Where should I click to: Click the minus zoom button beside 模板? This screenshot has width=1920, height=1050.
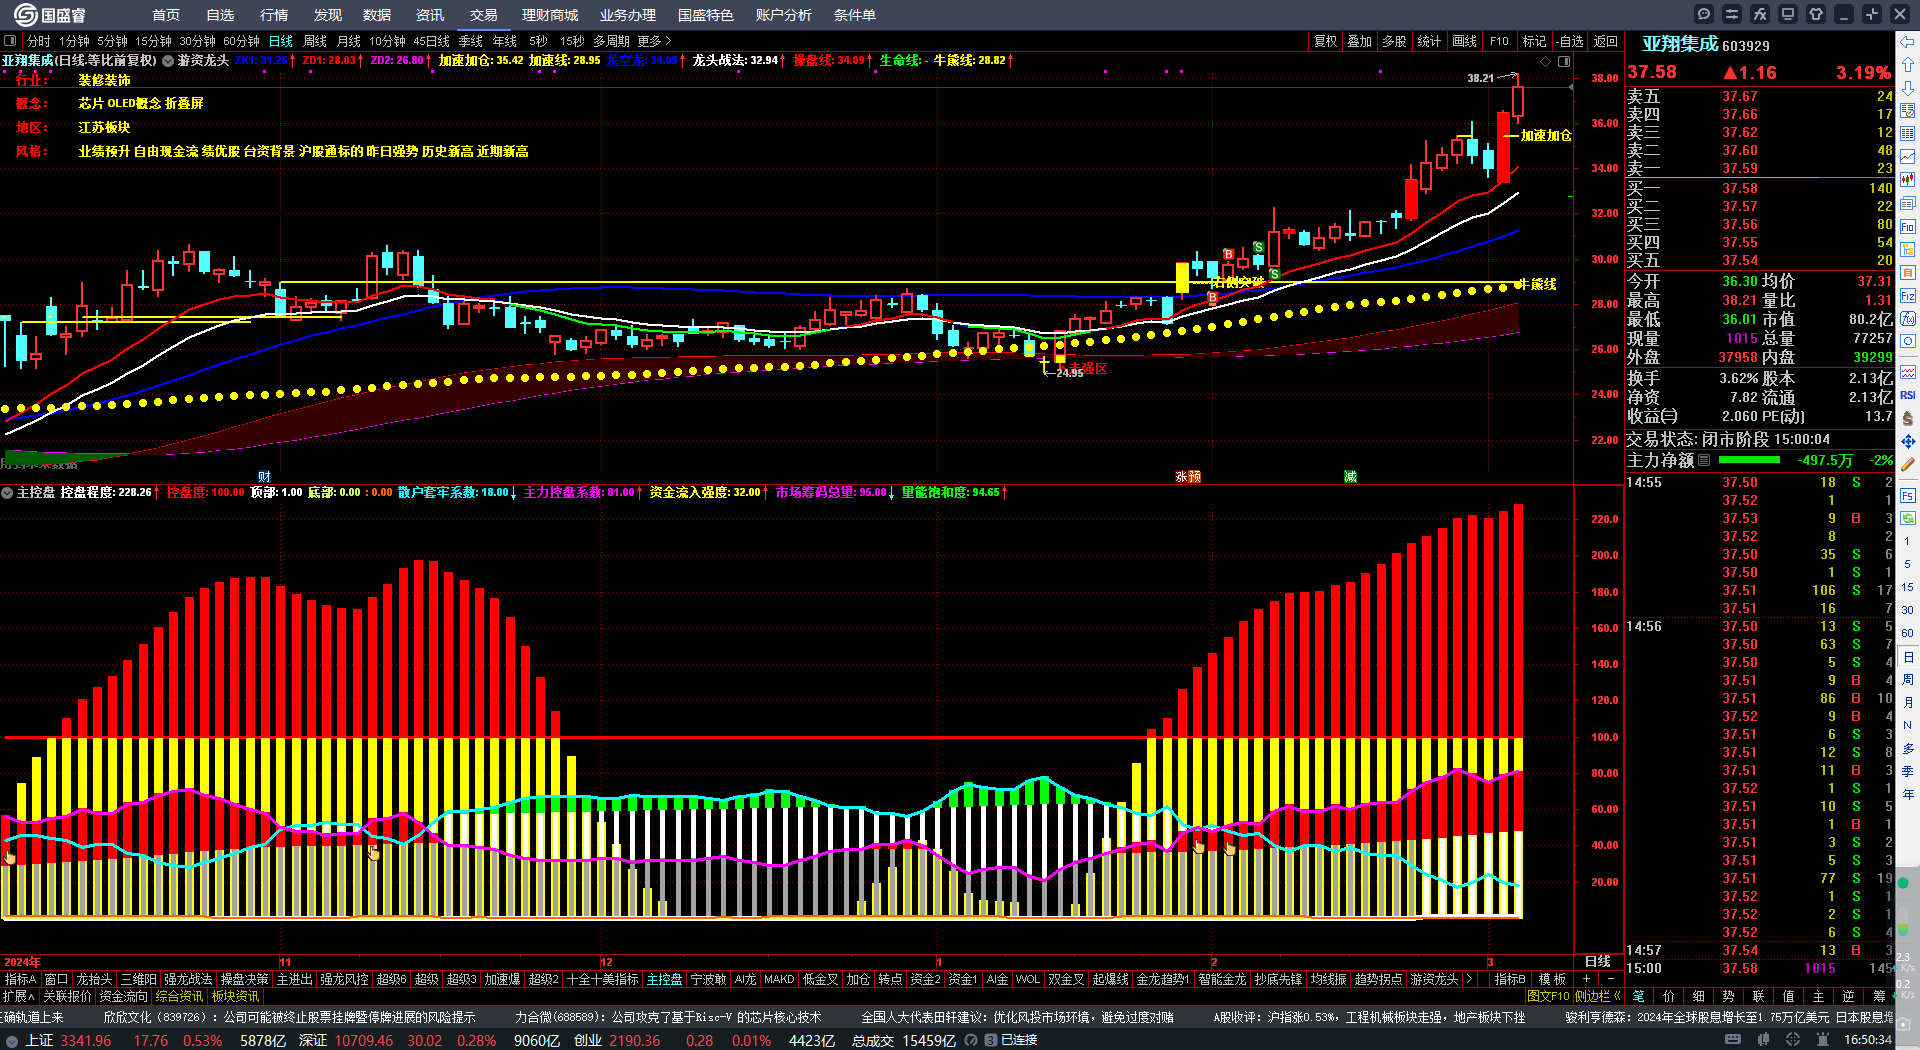point(1609,979)
